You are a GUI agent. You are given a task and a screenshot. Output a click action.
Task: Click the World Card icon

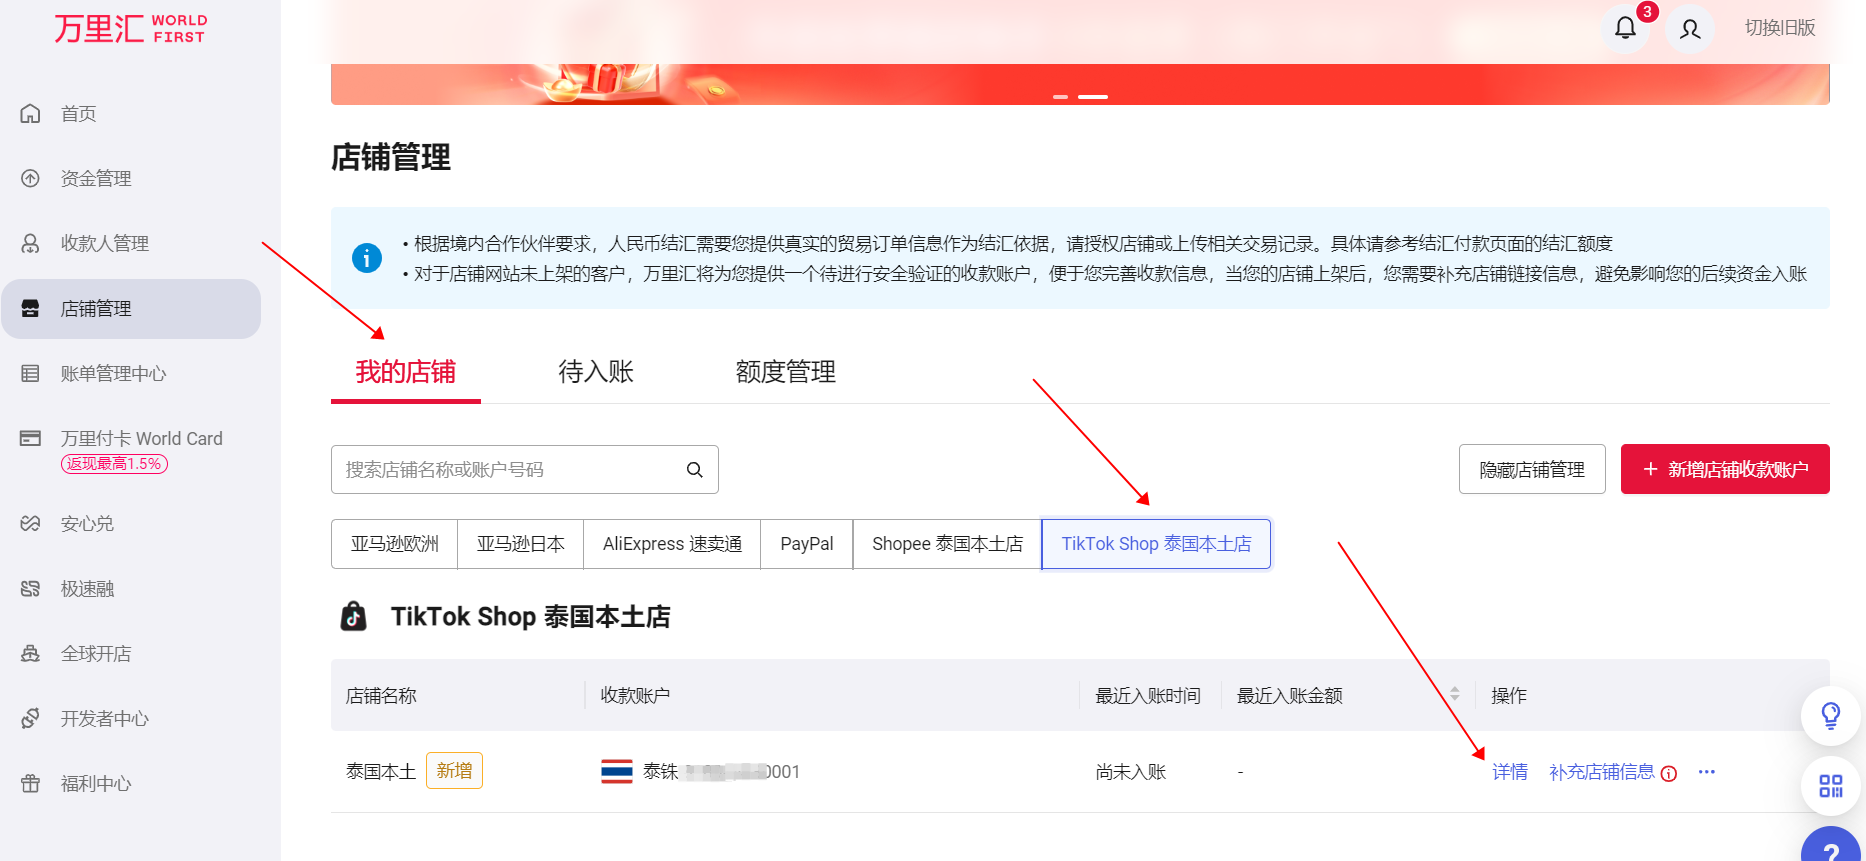click(31, 439)
